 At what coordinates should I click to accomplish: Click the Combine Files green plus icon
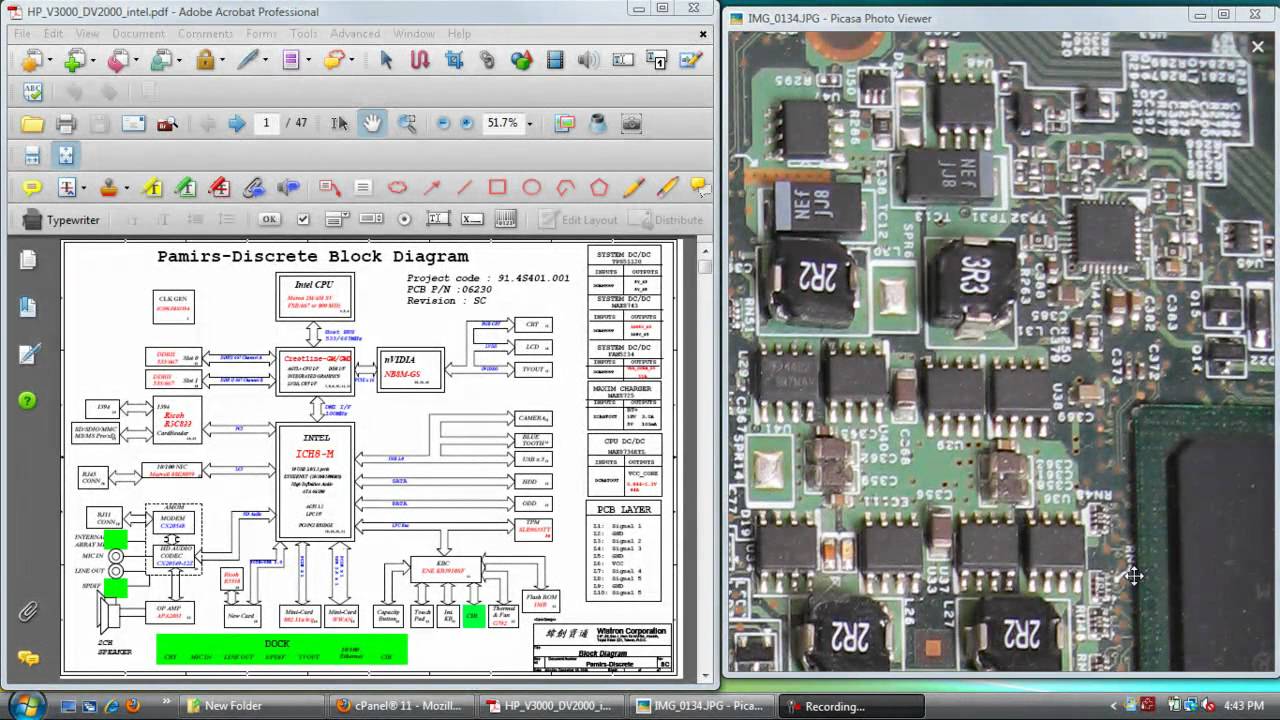(x=73, y=61)
